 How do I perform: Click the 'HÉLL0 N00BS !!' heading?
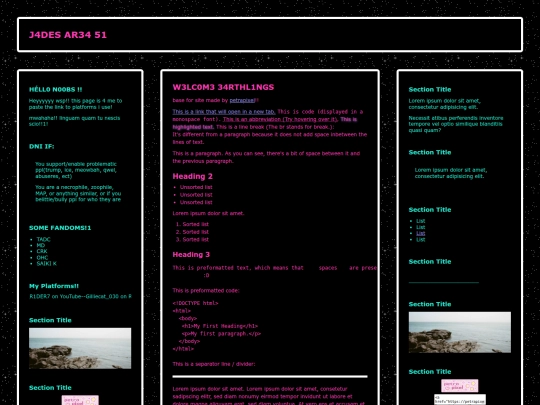[55, 90]
